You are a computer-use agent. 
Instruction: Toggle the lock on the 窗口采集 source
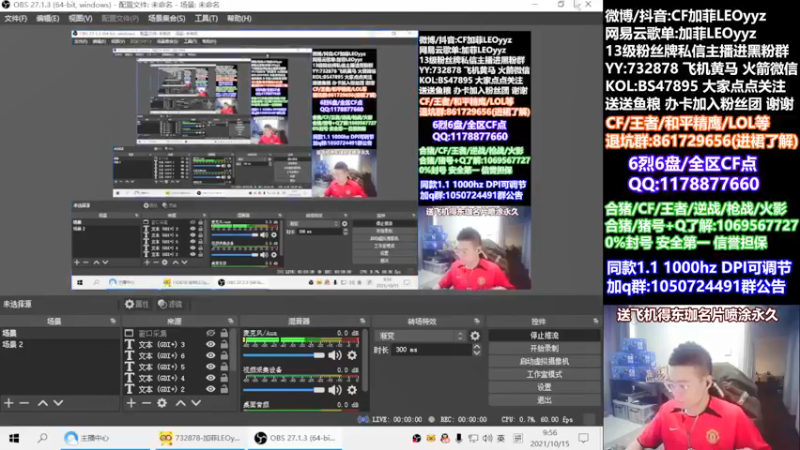point(224,333)
